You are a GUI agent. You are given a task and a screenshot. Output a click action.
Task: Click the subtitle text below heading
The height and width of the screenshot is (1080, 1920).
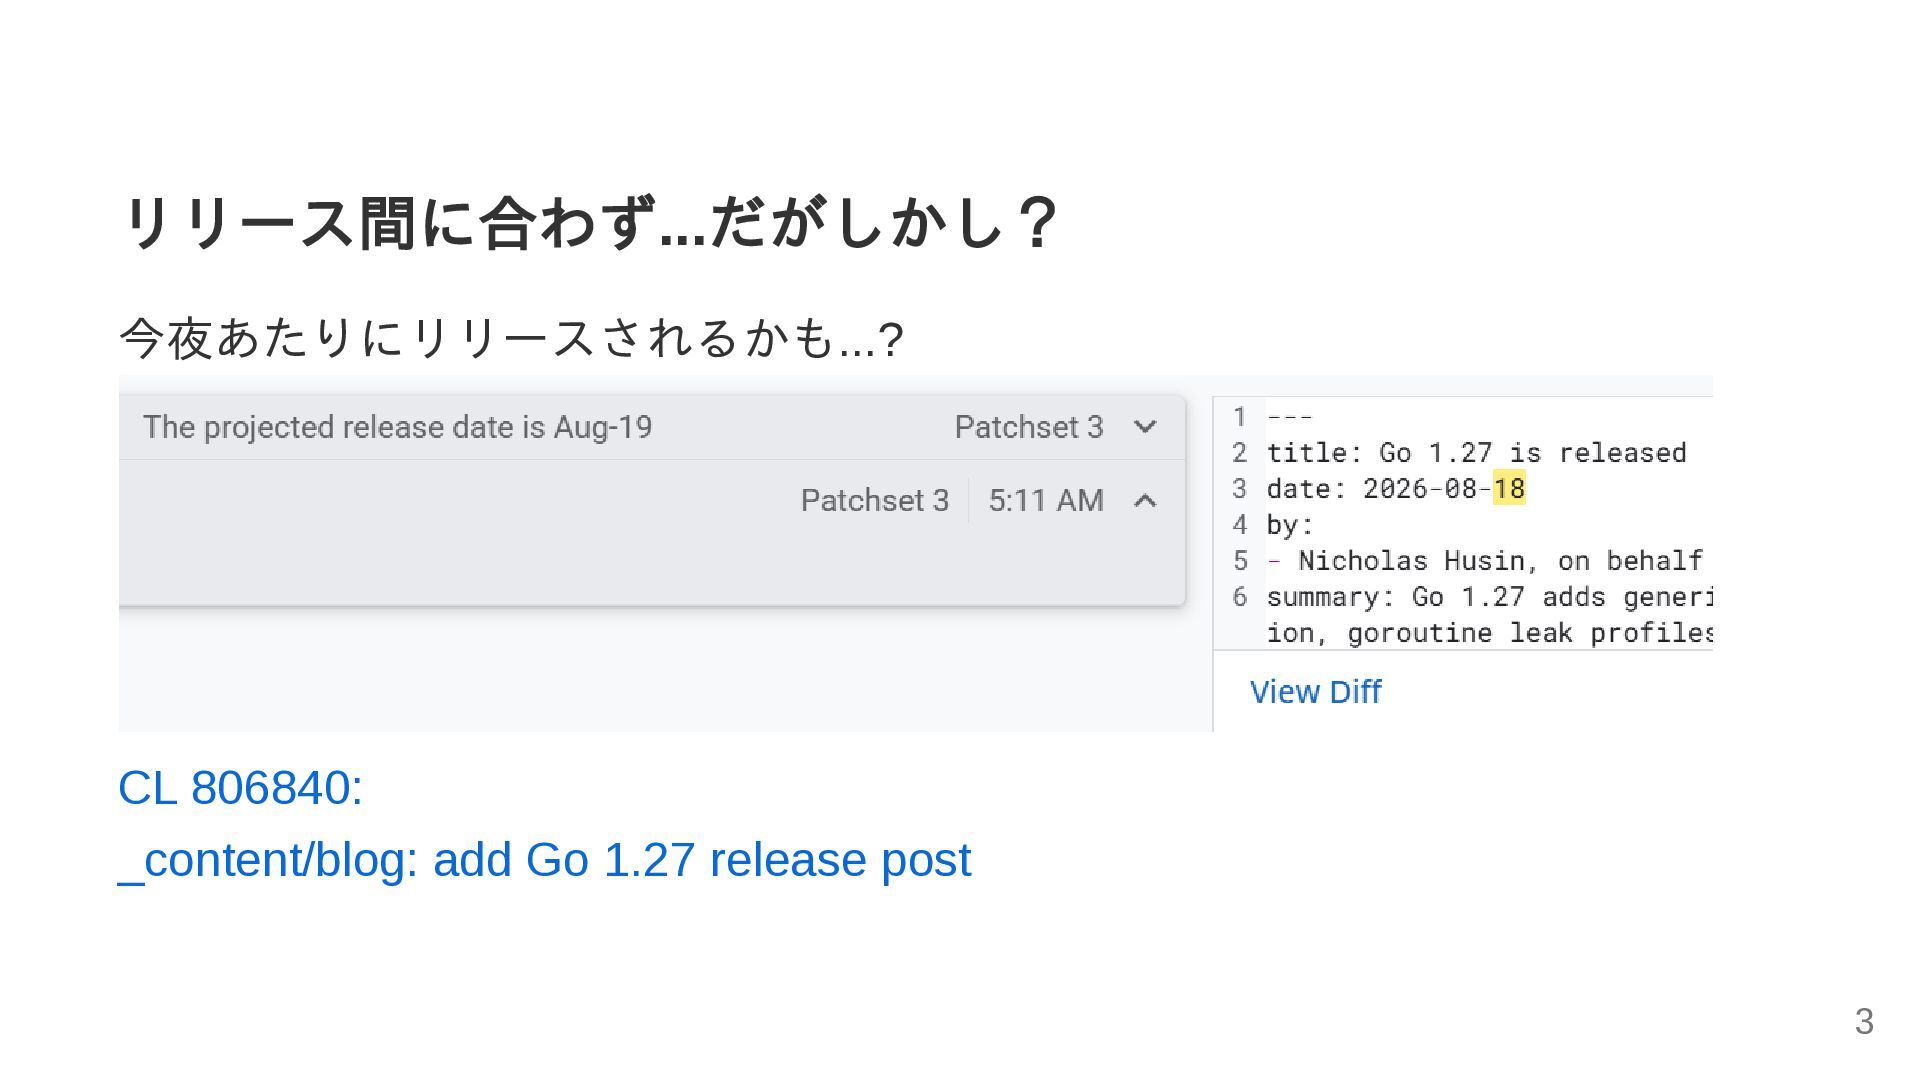point(511,338)
